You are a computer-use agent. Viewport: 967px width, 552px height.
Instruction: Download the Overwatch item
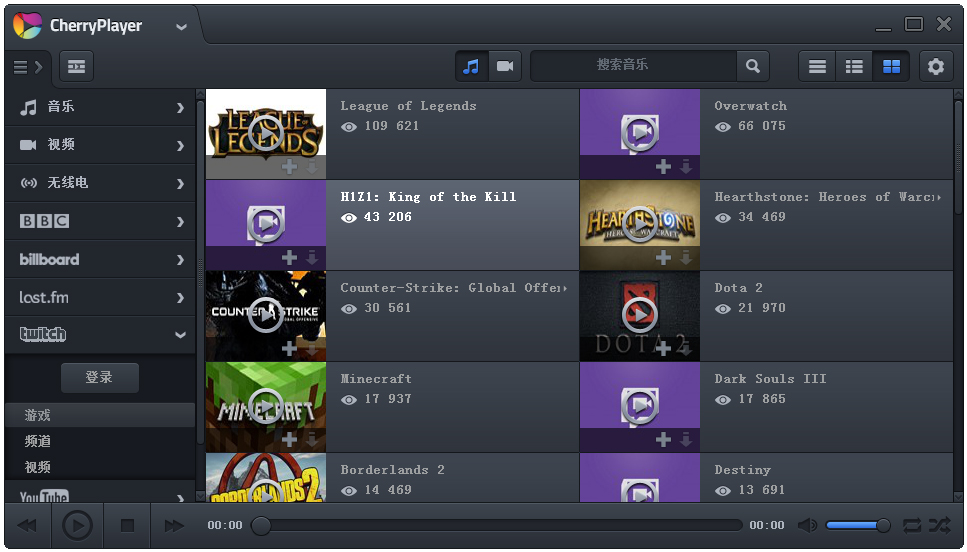coord(686,167)
